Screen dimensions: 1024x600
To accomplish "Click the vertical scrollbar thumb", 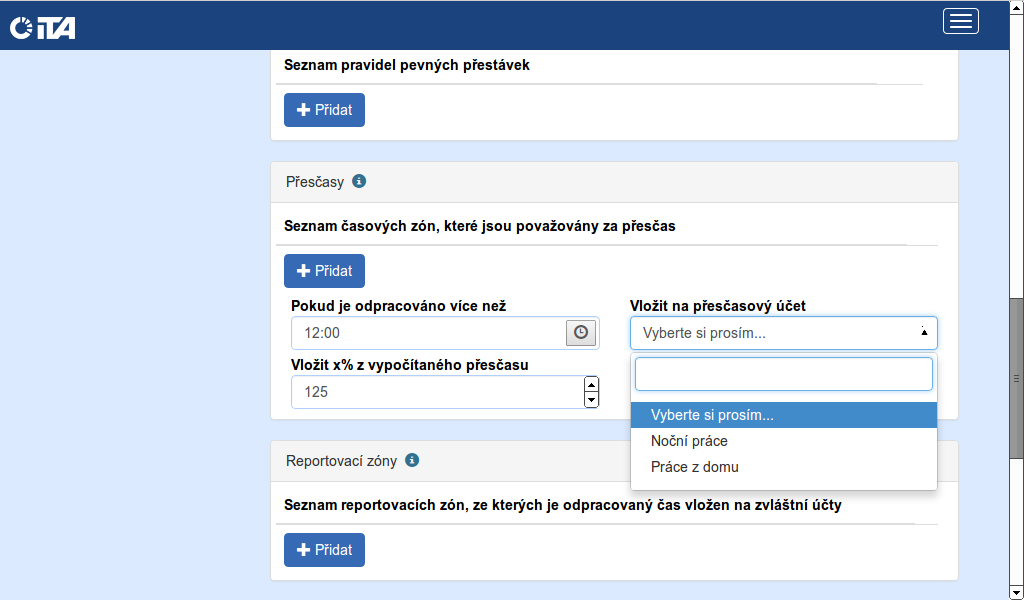I will pos(1016,378).
